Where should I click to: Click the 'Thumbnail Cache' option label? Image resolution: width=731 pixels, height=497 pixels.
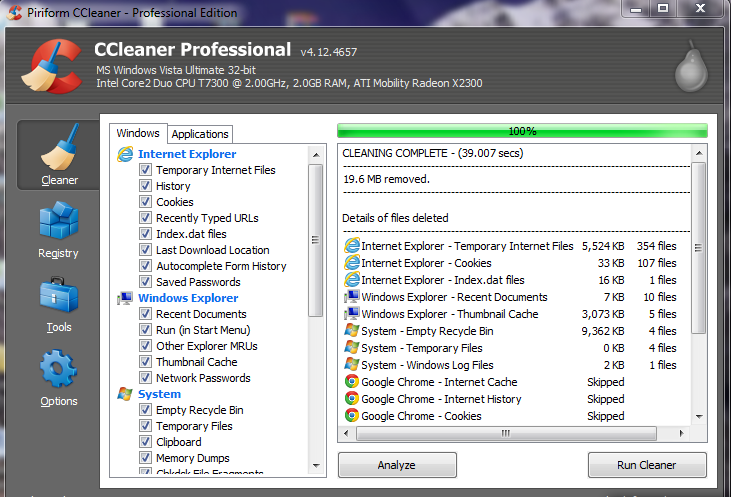click(x=197, y=362)
